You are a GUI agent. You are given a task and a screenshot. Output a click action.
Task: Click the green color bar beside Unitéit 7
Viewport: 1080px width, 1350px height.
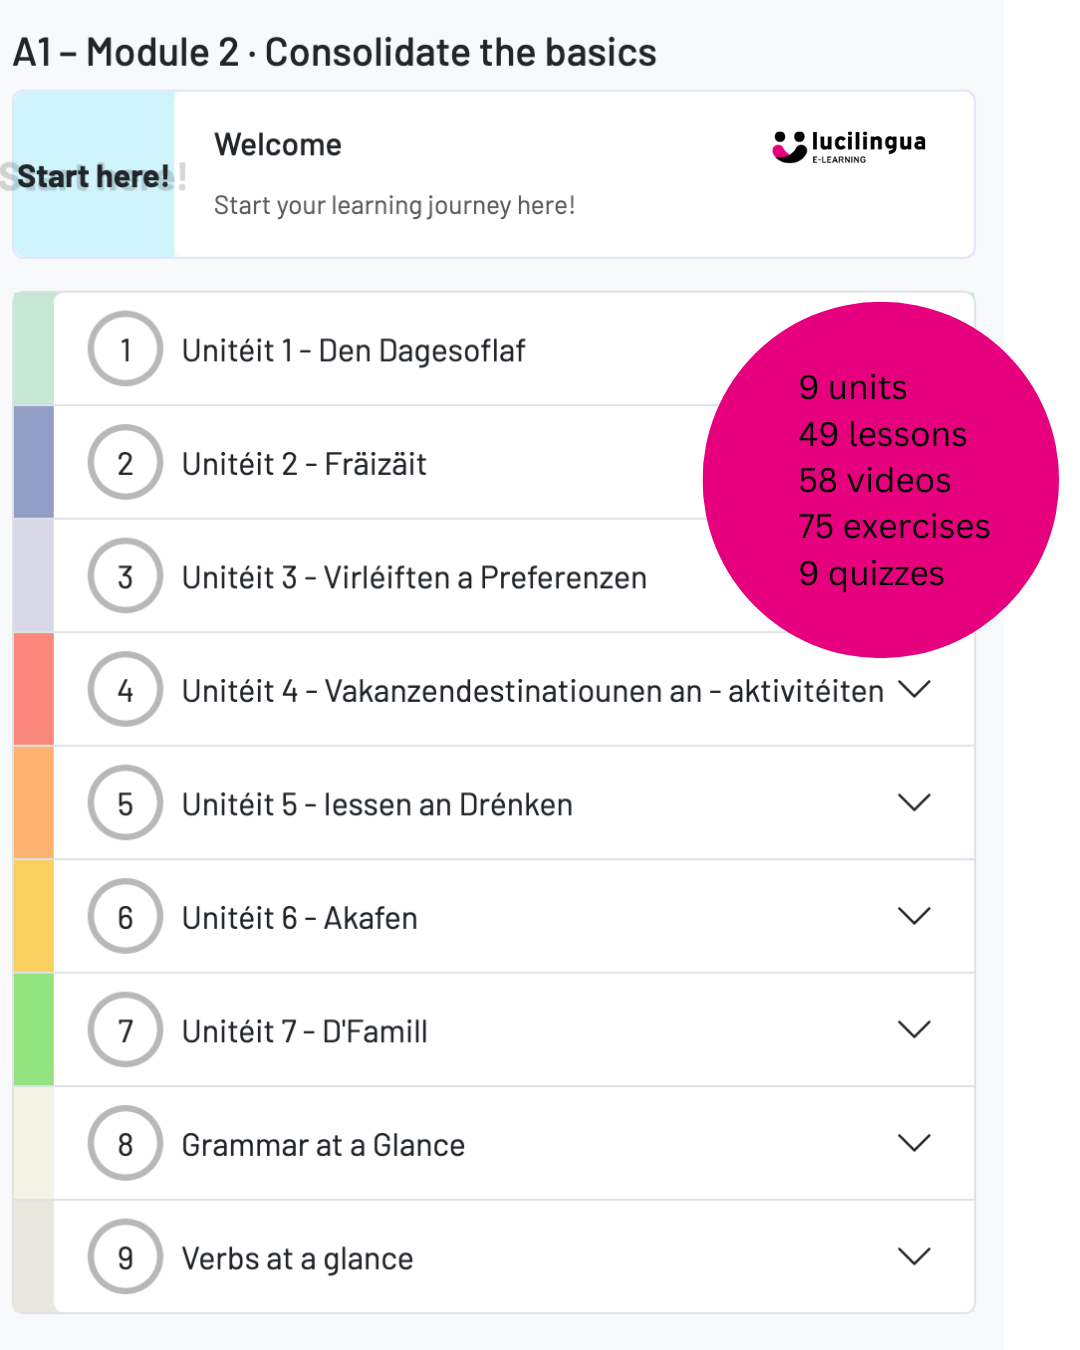pos(34,1030)
